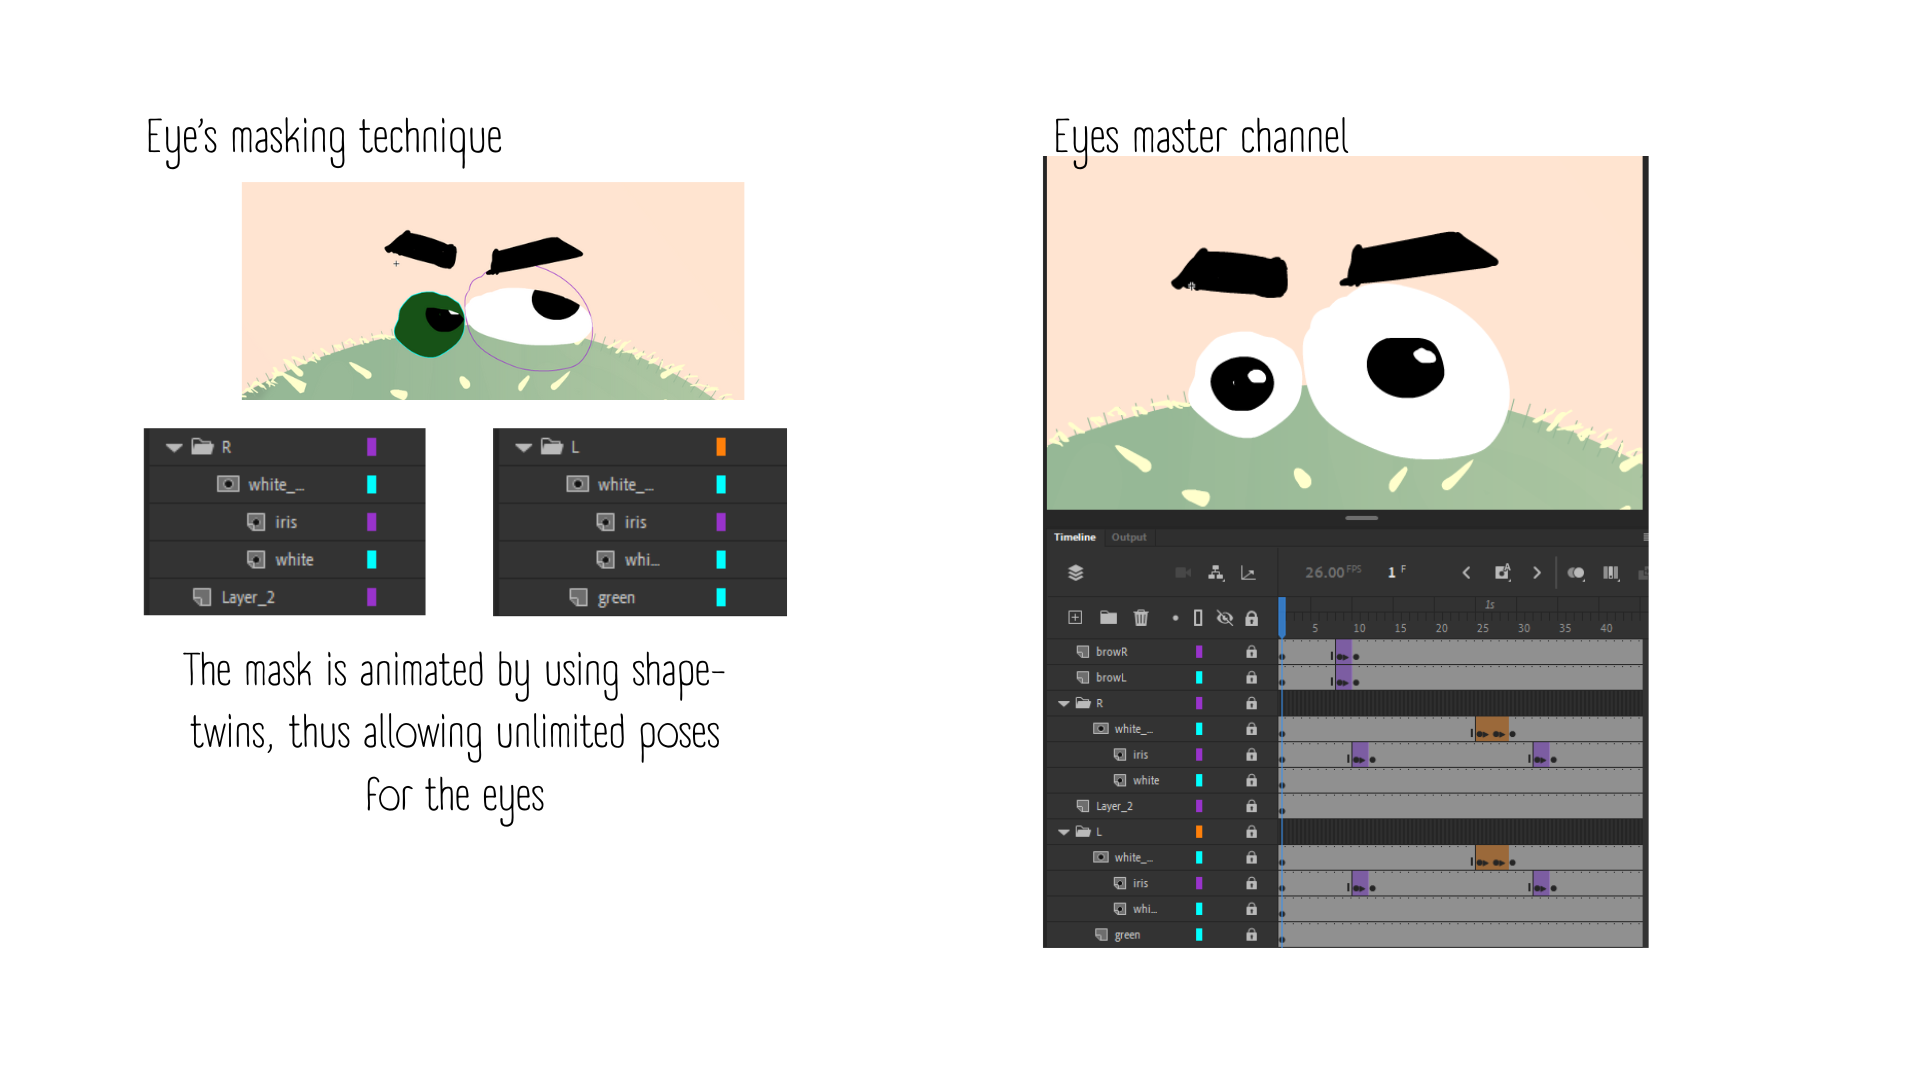Switch to the Output tab
1920x1080 pixels.
tap(1129, 537)
